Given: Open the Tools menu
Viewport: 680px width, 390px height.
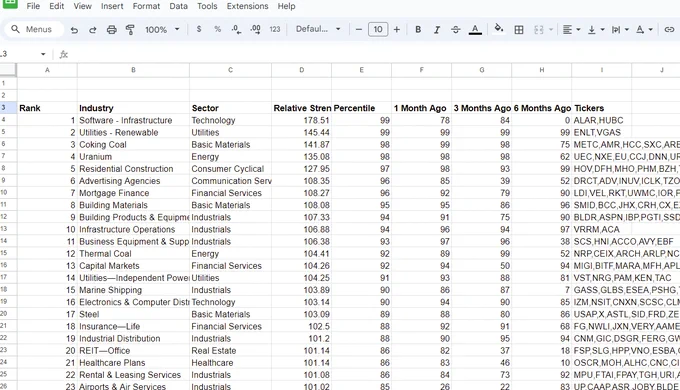Looking at the screenshot, I should [207, 6].
